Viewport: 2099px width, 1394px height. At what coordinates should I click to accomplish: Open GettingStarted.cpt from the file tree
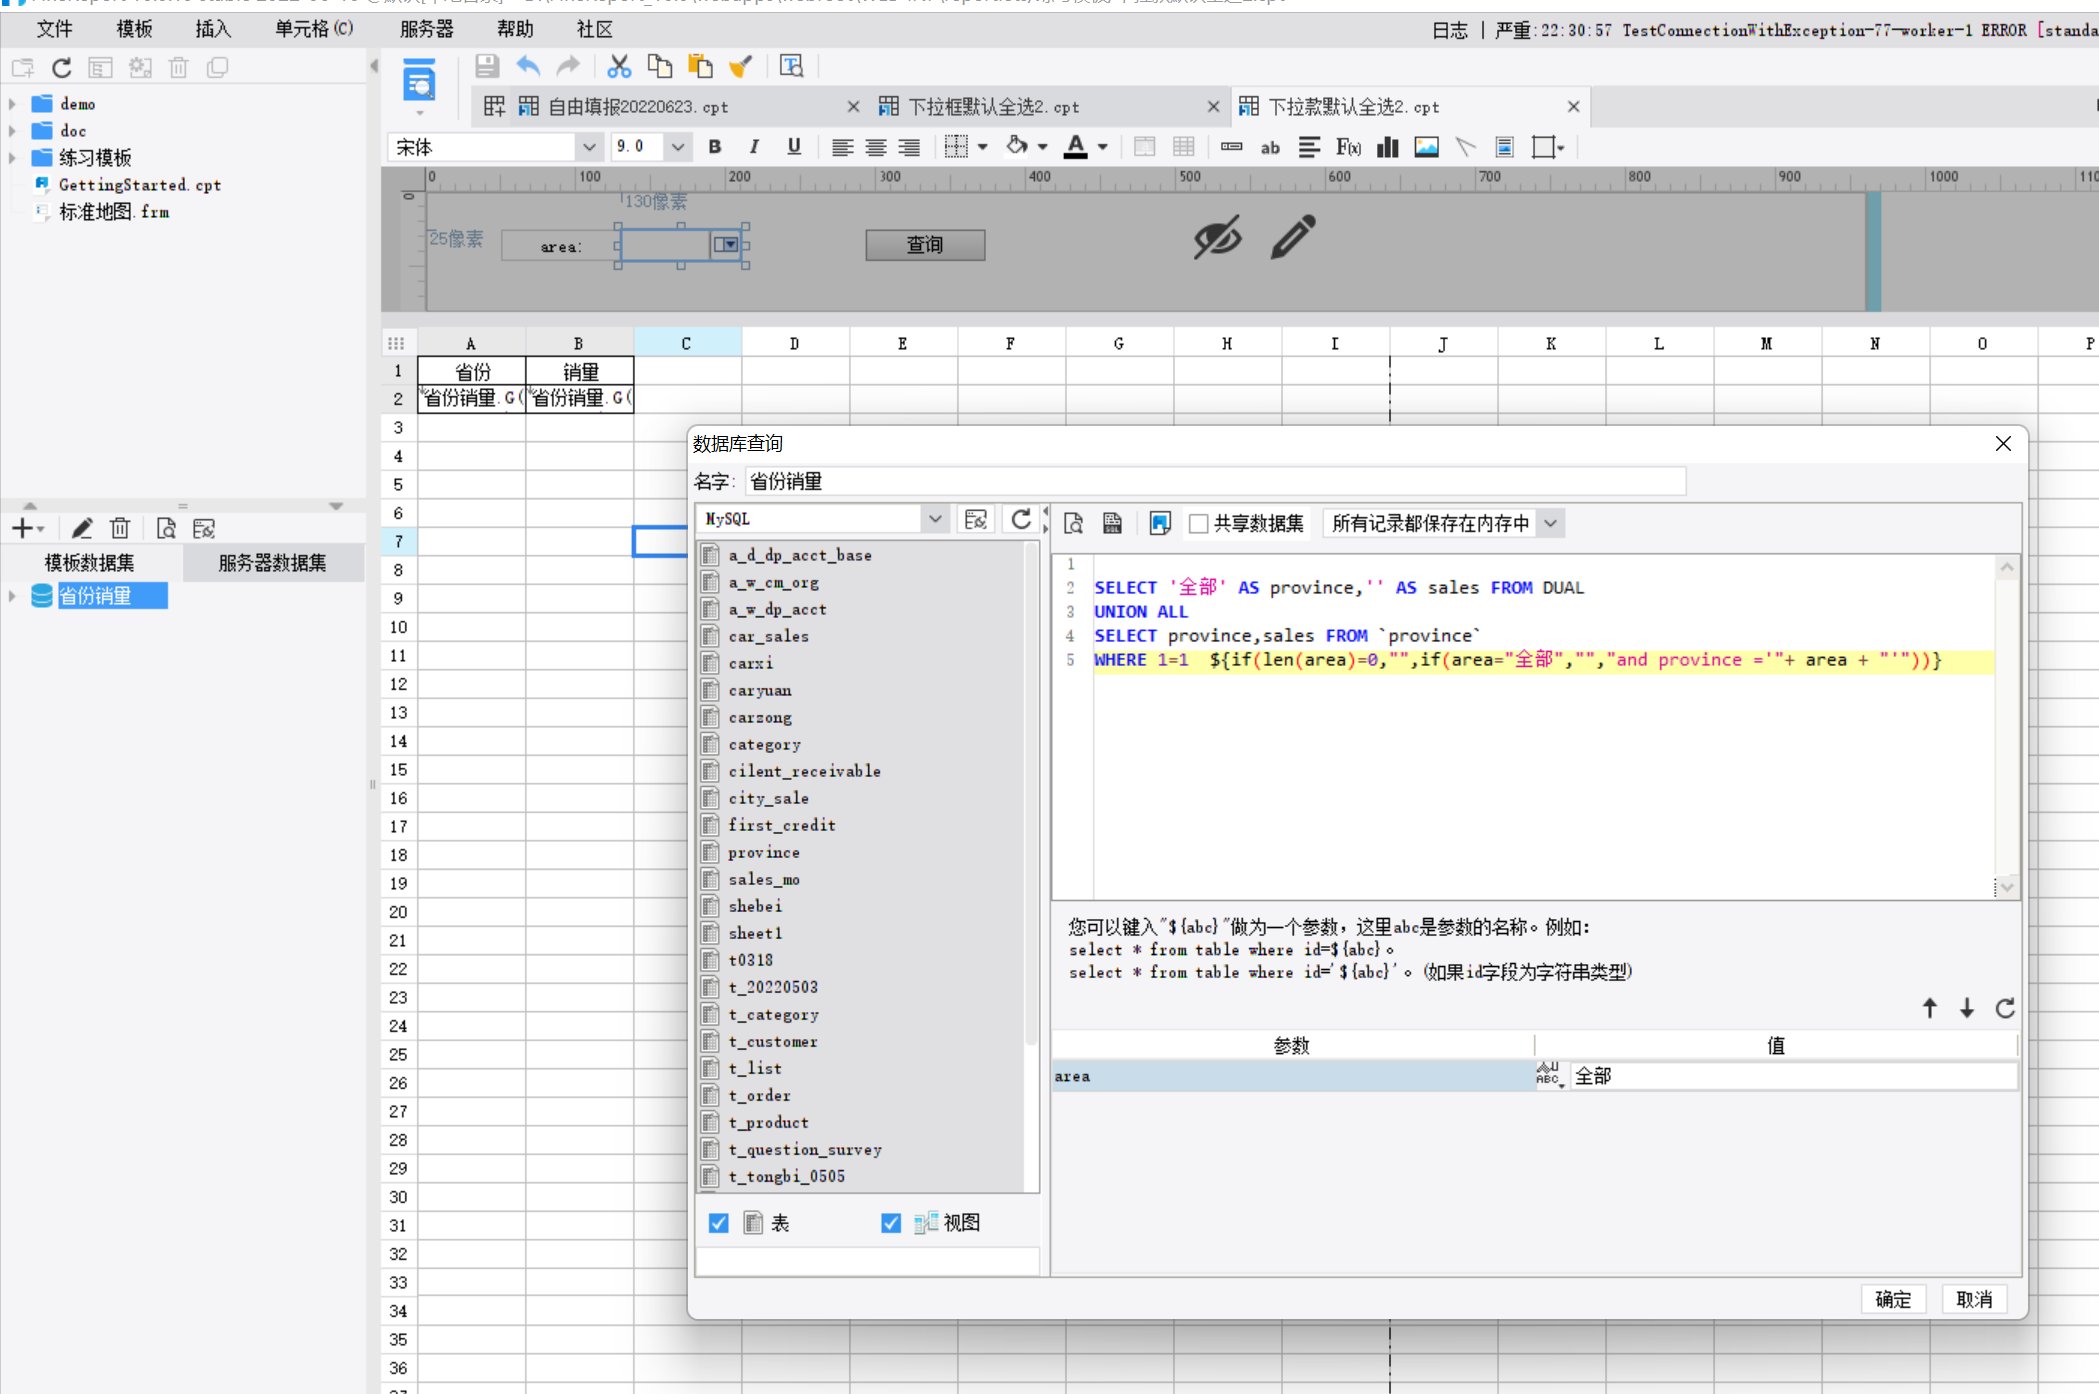pyautogui.click(x=139, y=184)
